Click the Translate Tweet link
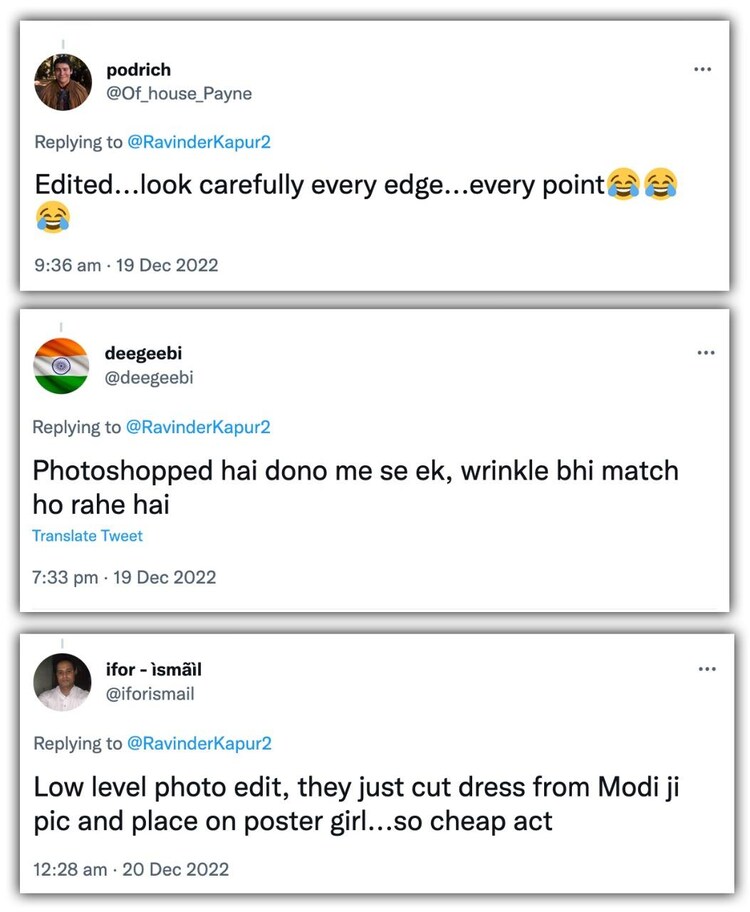The height and width of the screenshot is (912, 750). 87,536
